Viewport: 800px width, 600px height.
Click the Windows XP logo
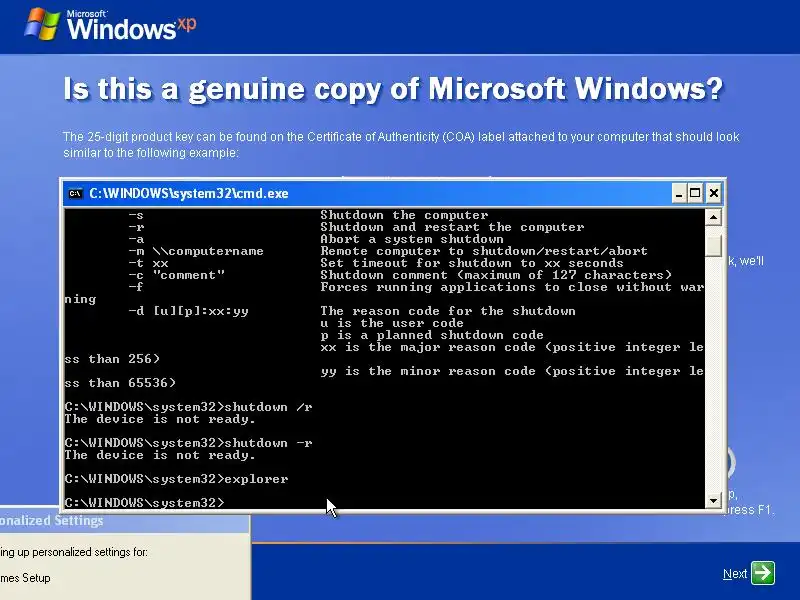pos(111,25)
